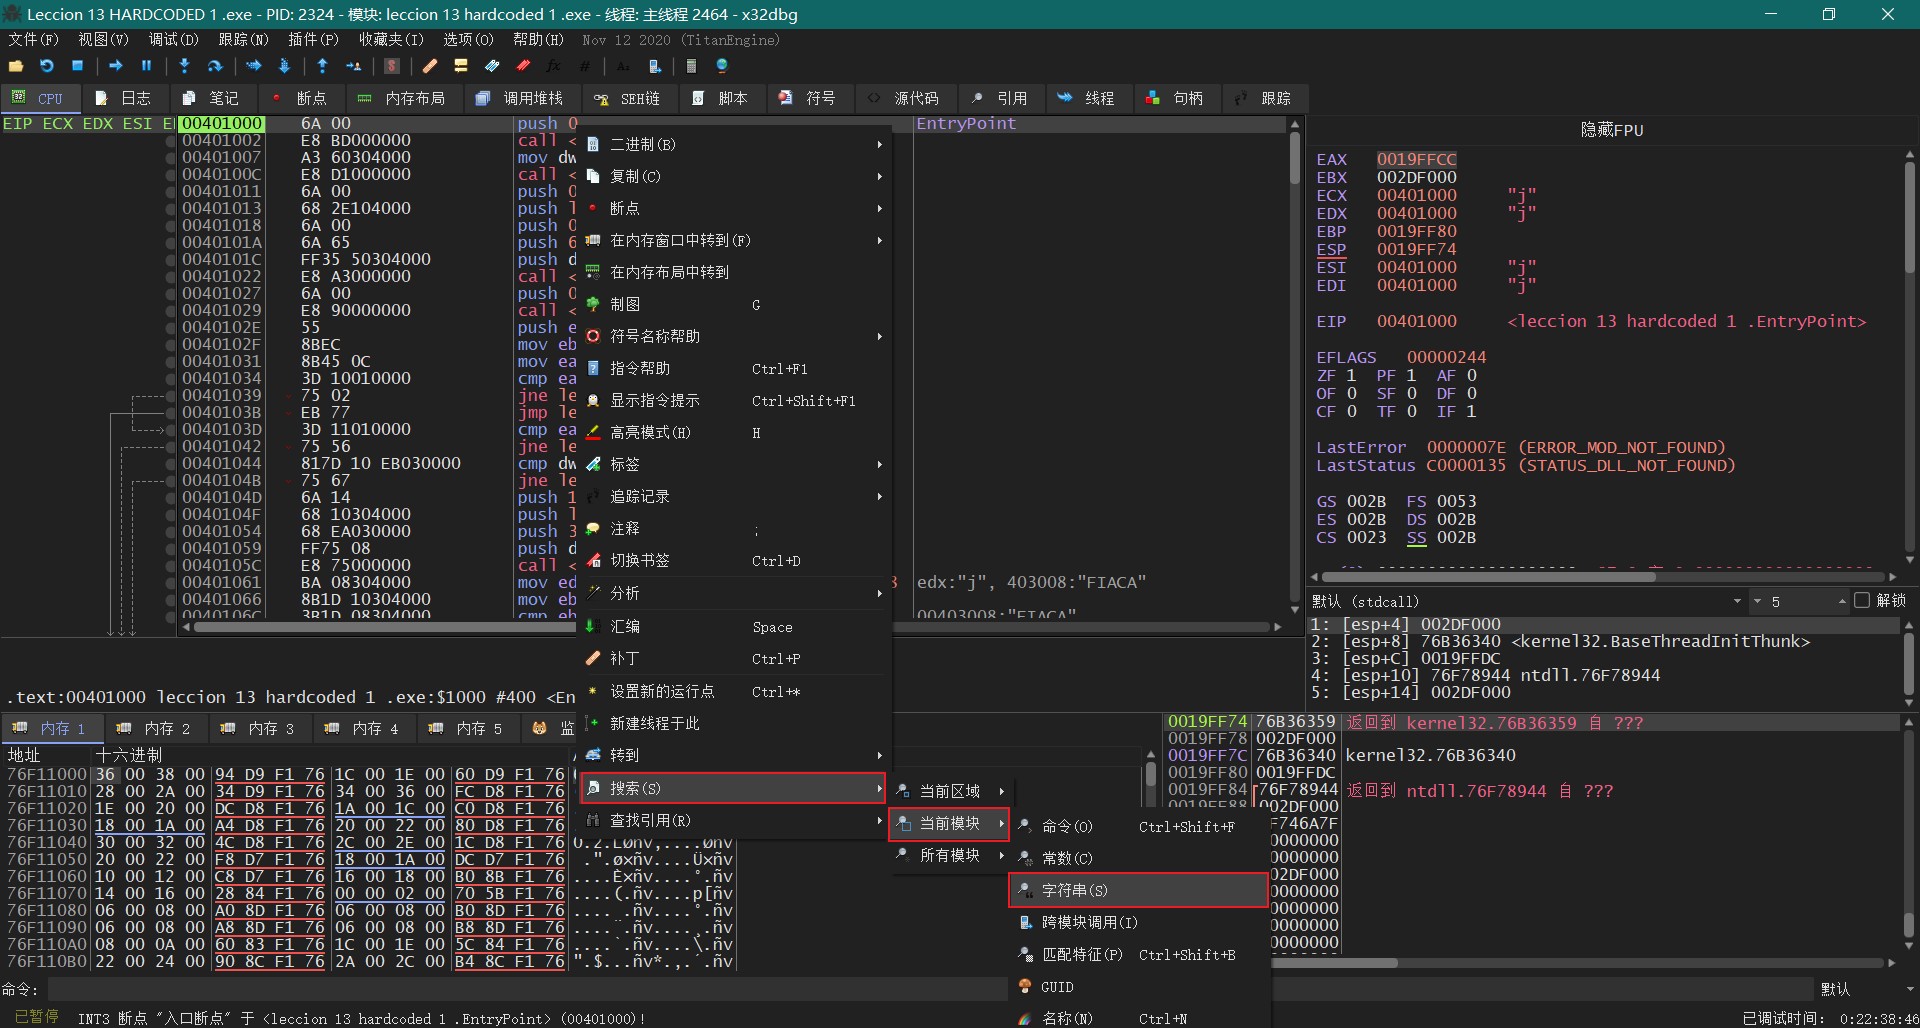Click the step into icon

tap(184, 66)
